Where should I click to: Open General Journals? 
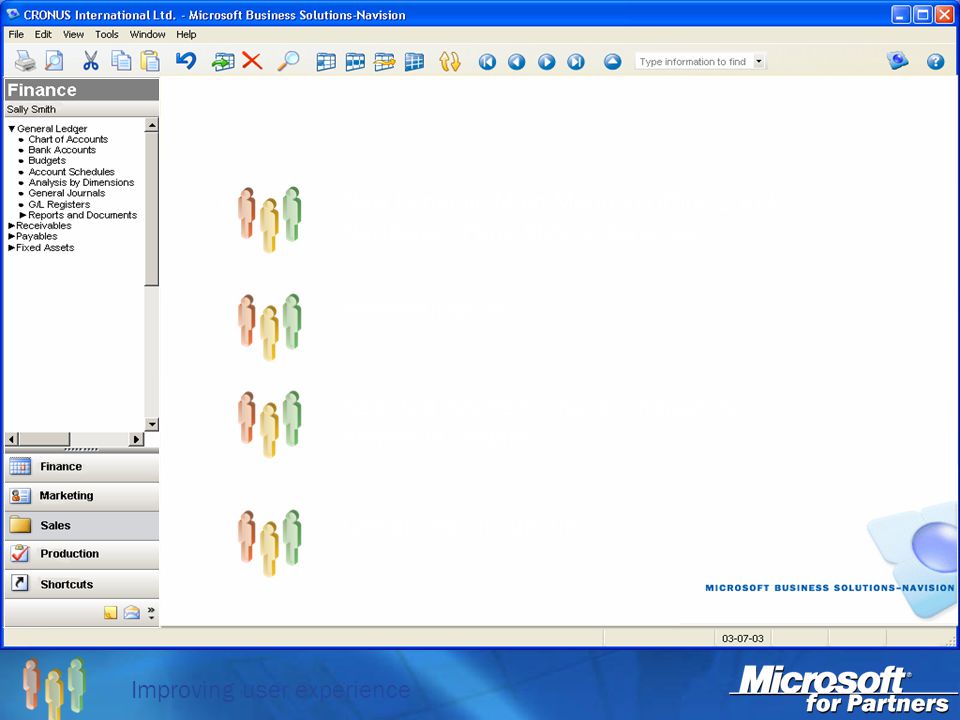[67, 193]
